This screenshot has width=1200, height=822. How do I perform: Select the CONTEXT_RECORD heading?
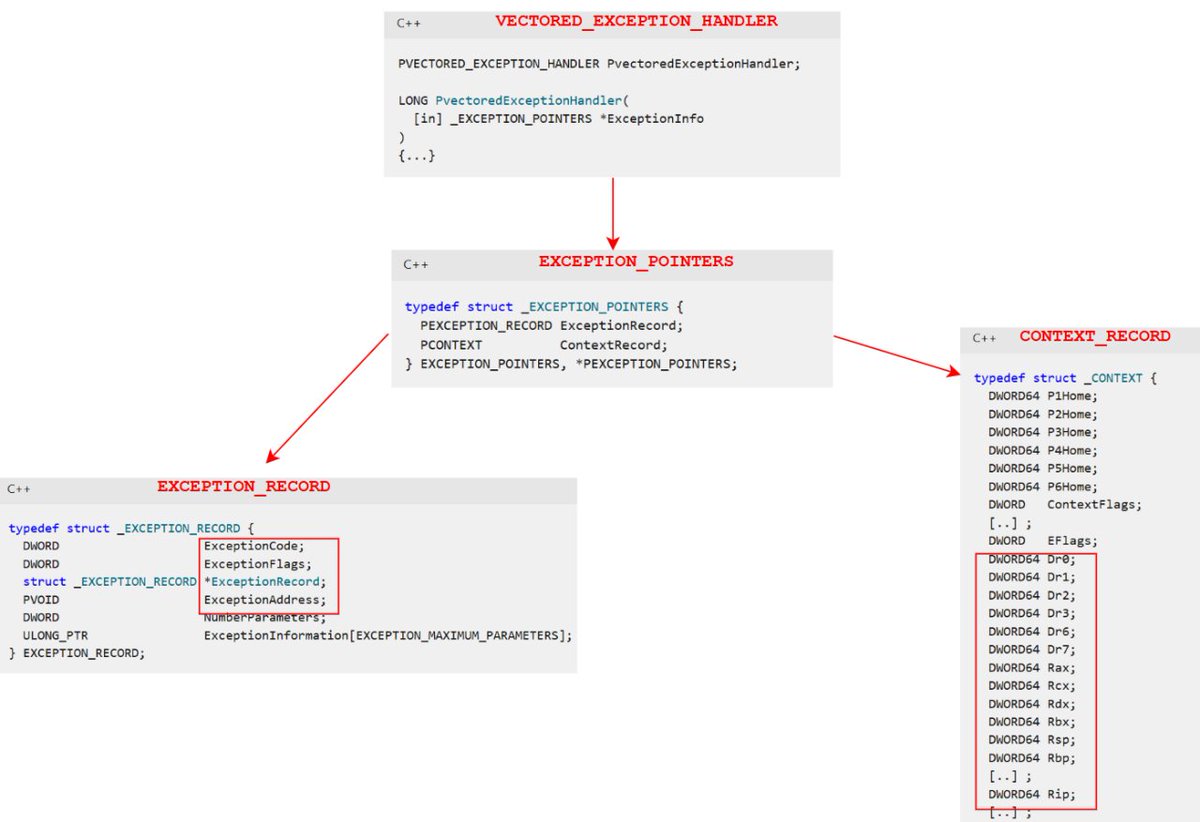coord(1097,336)
